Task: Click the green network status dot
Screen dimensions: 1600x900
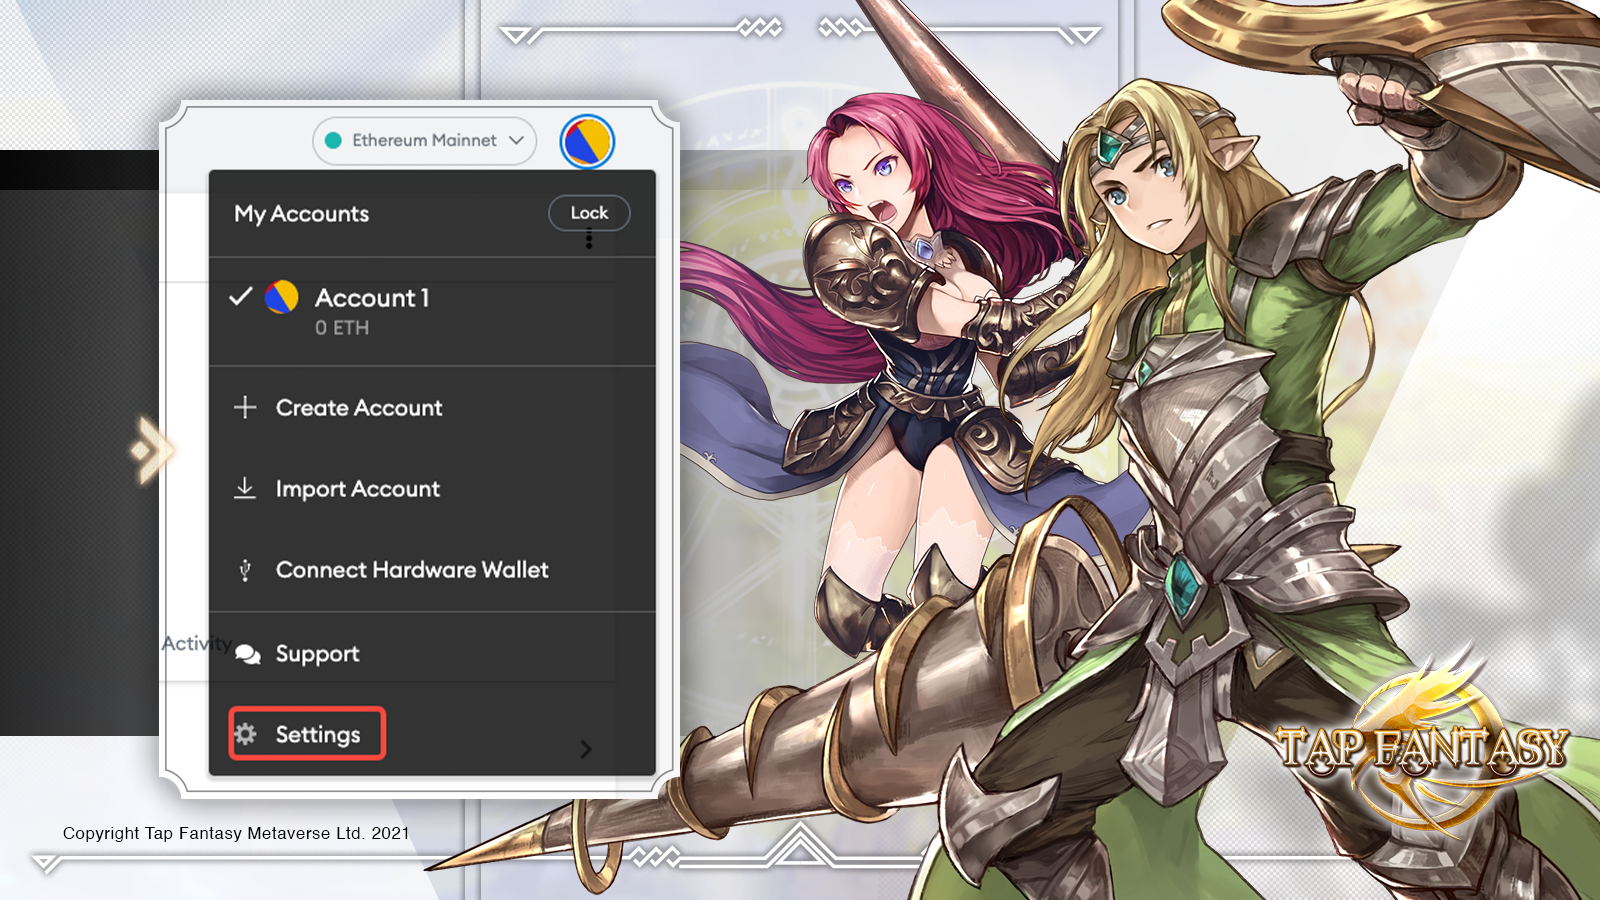Action: [x=334, y=141]
